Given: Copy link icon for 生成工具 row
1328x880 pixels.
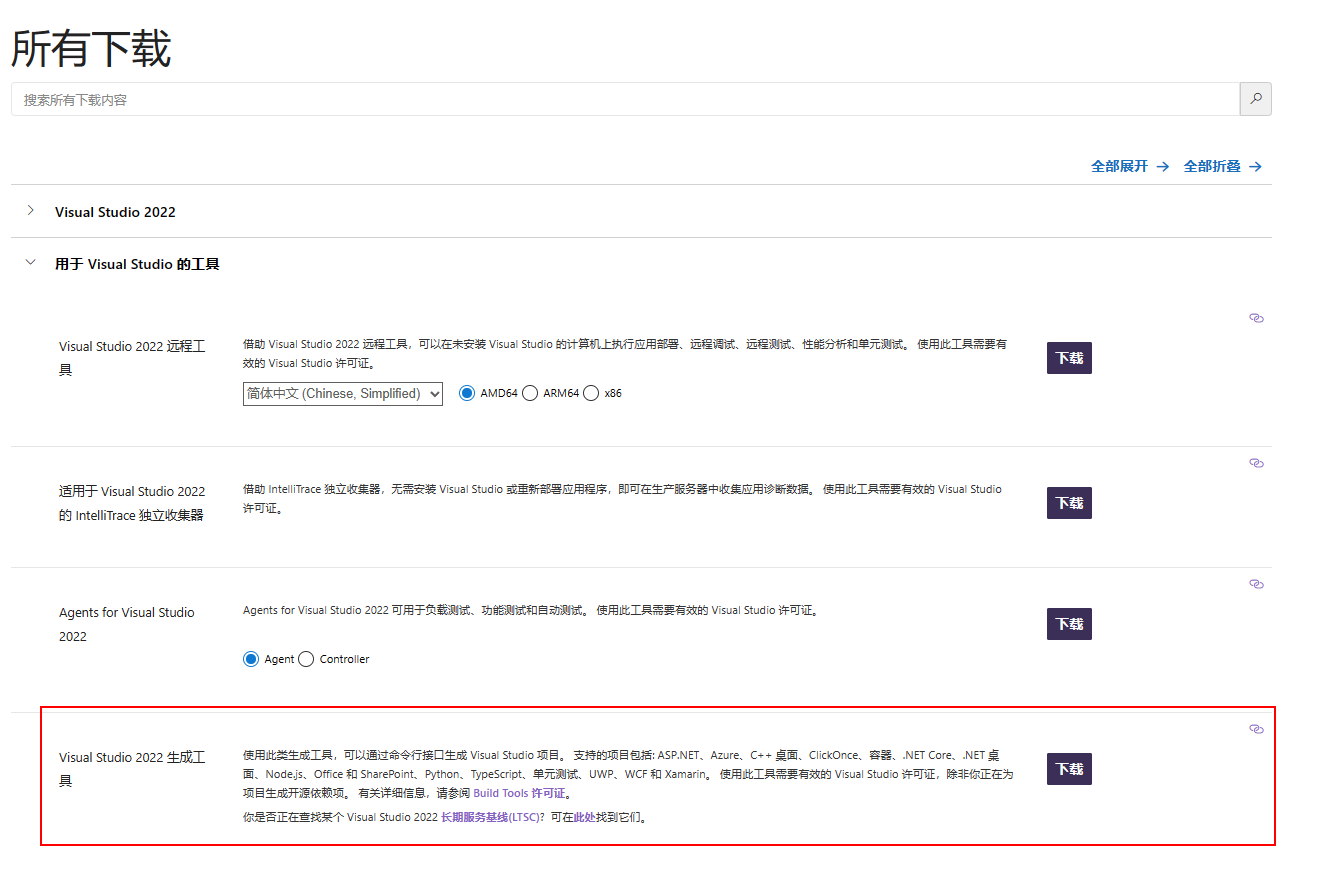Looking at the screenshot, I should pyautogui.click(x=1257, y=729).
